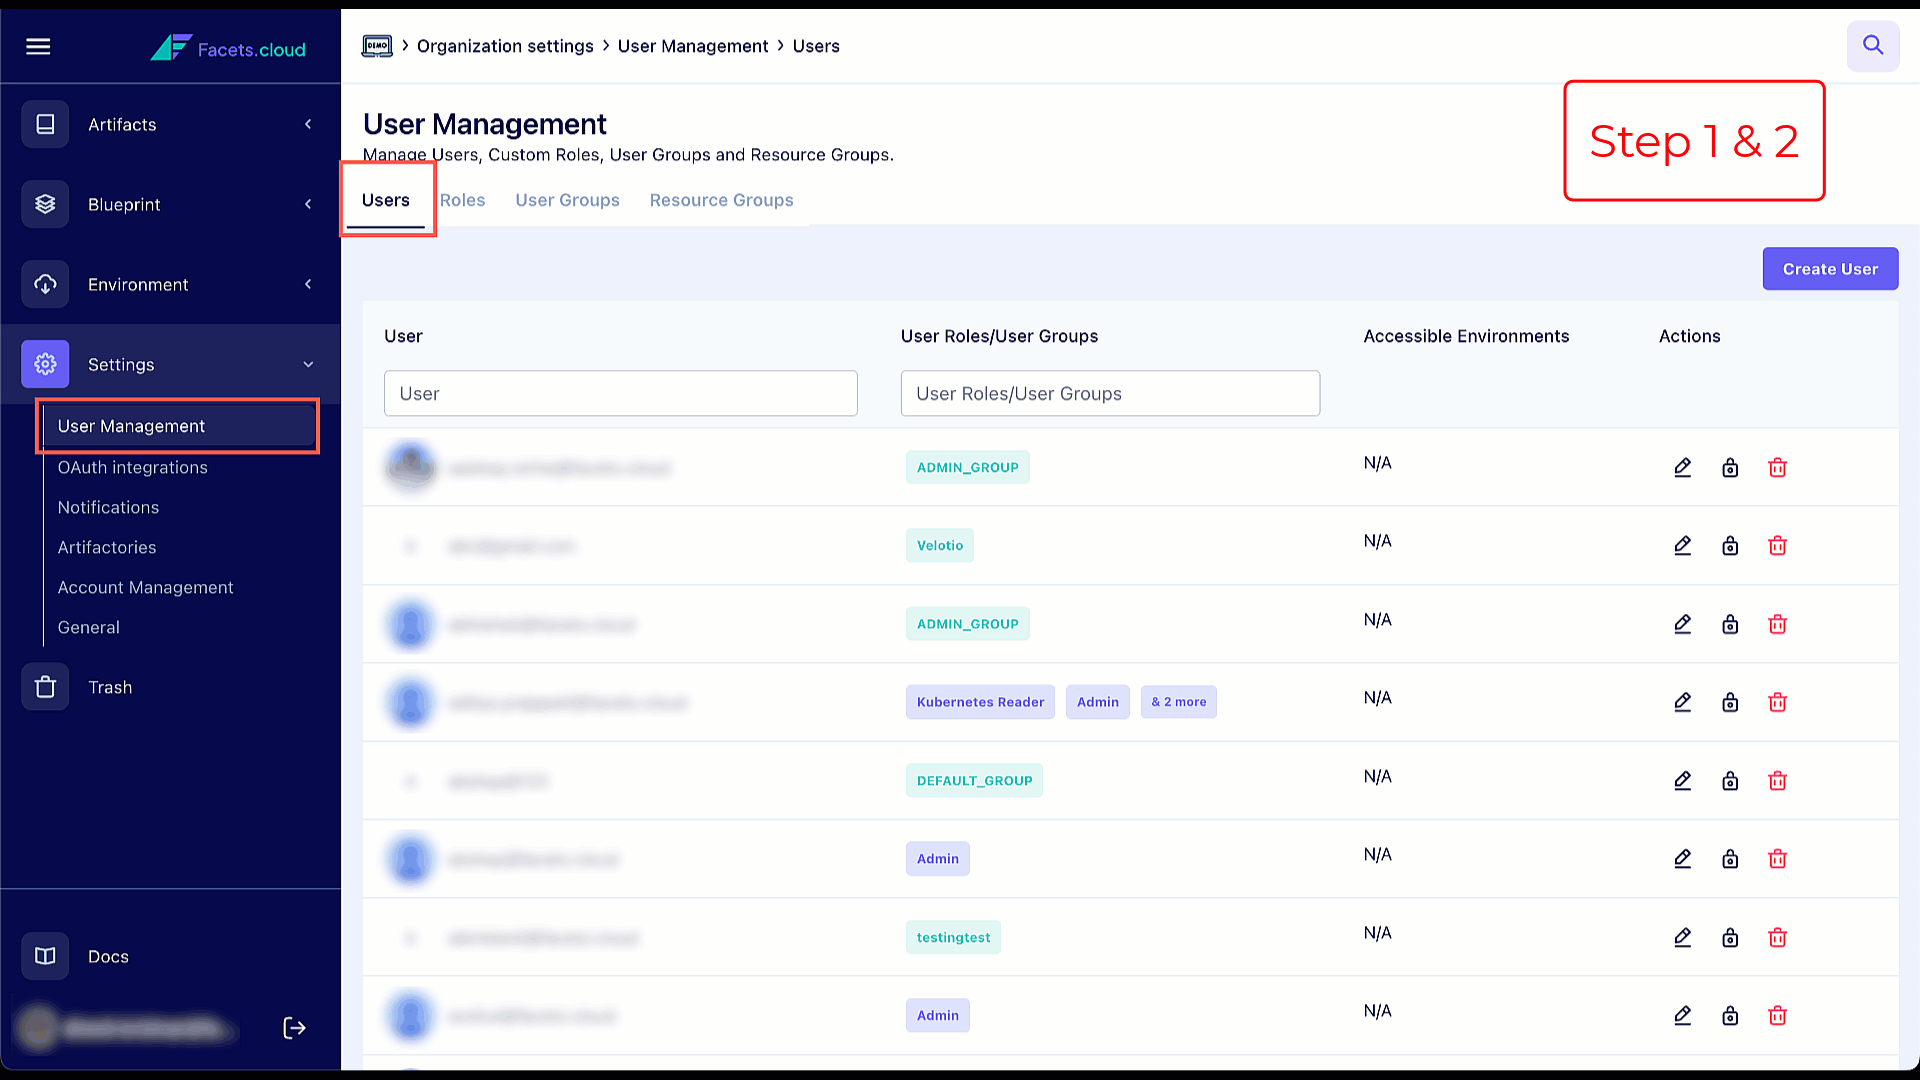Open the search magnifier icon

[x=1872, y=46]
